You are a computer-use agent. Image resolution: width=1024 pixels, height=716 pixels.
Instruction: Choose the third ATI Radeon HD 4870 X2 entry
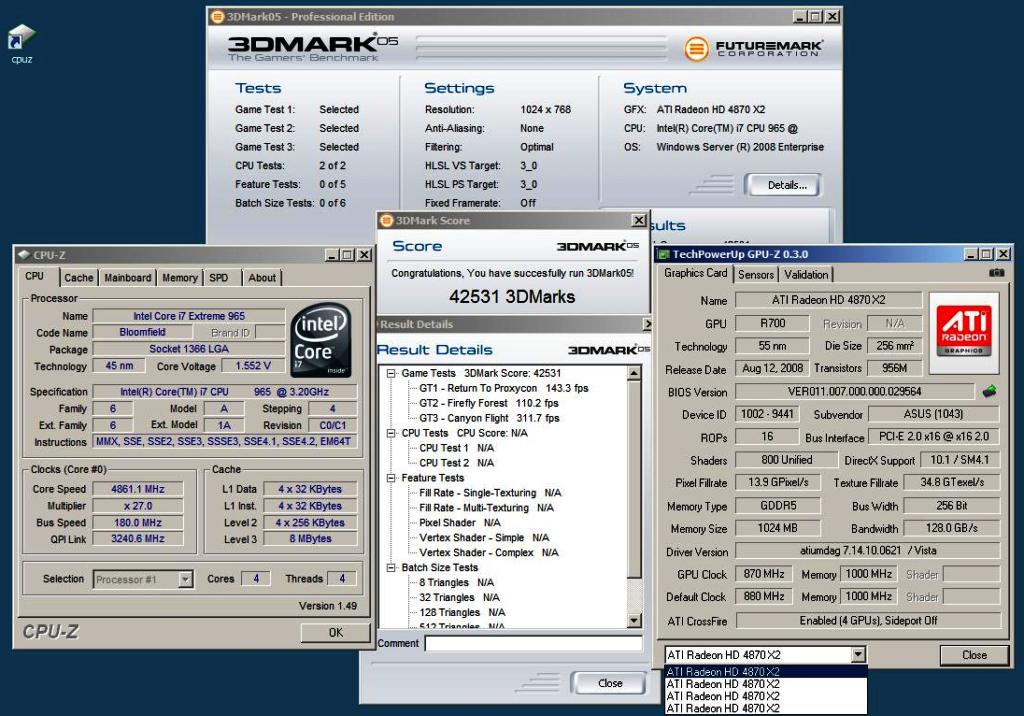tap(765, 696)
